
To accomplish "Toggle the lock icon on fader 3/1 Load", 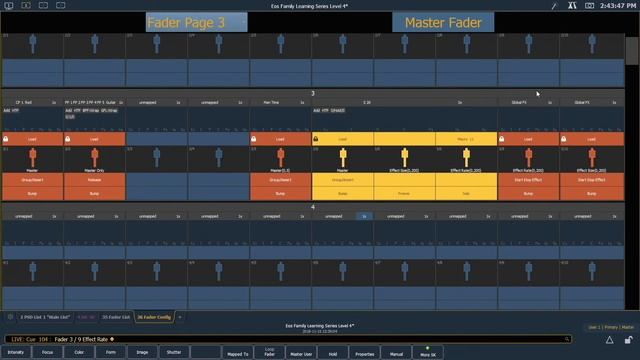I will click(6, 139).
